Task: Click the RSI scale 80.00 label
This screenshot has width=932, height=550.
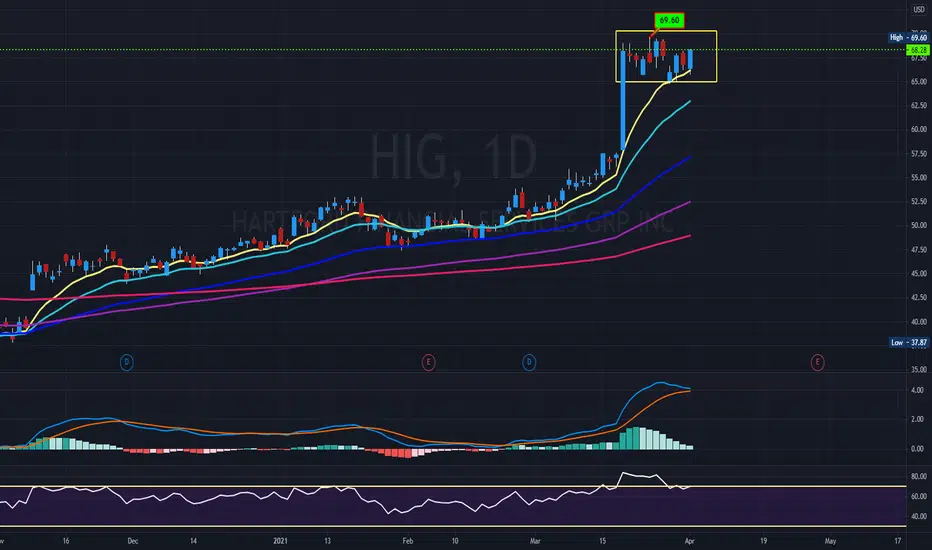Action: [918, 476]
